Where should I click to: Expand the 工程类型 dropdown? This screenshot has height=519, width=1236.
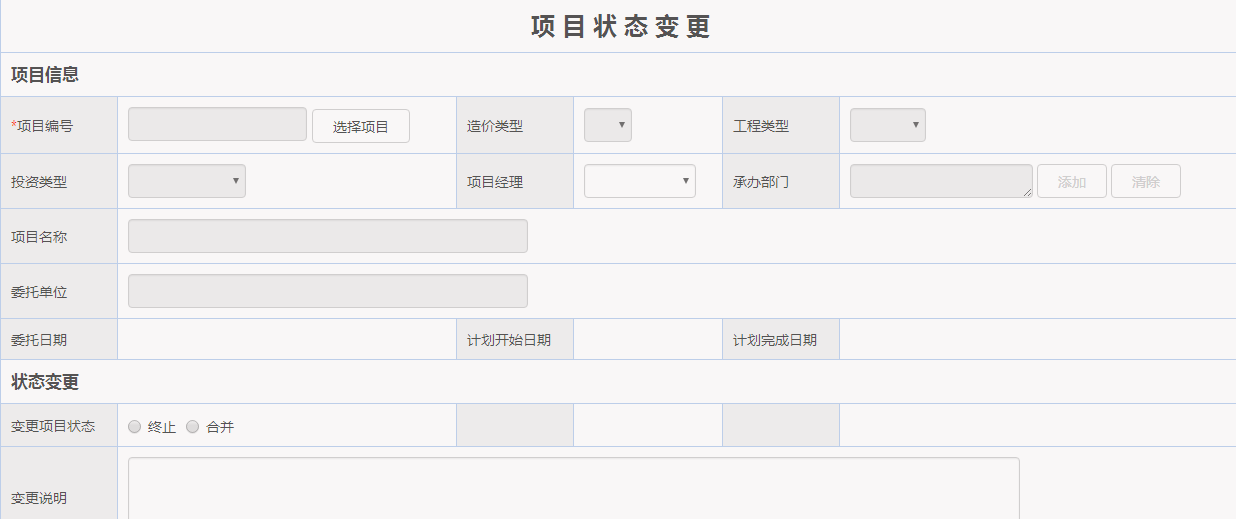[x=887, y=125]
